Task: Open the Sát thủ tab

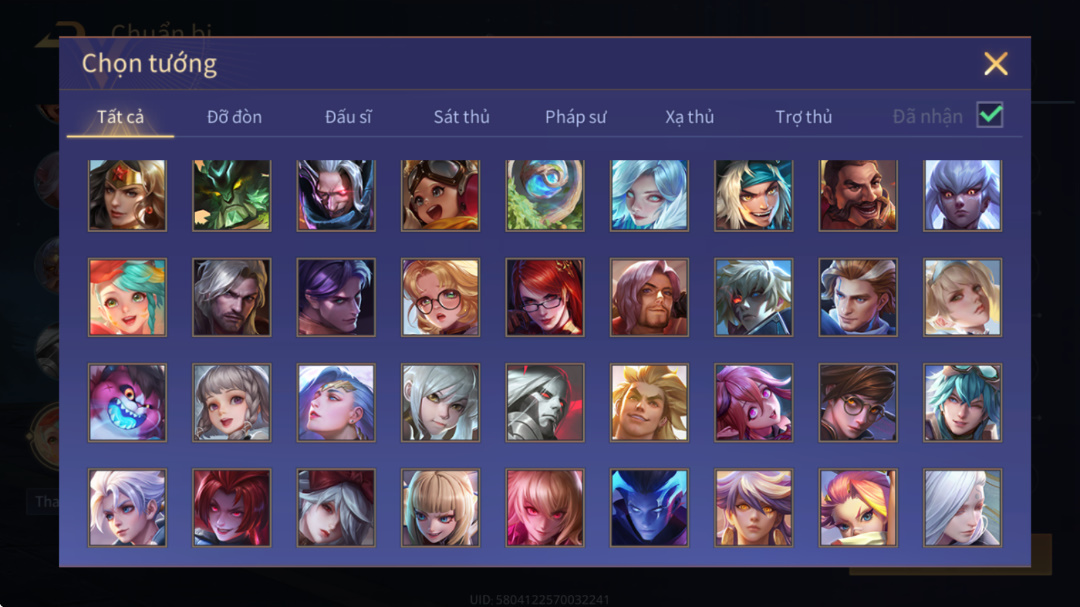Action: coord(461,116)
